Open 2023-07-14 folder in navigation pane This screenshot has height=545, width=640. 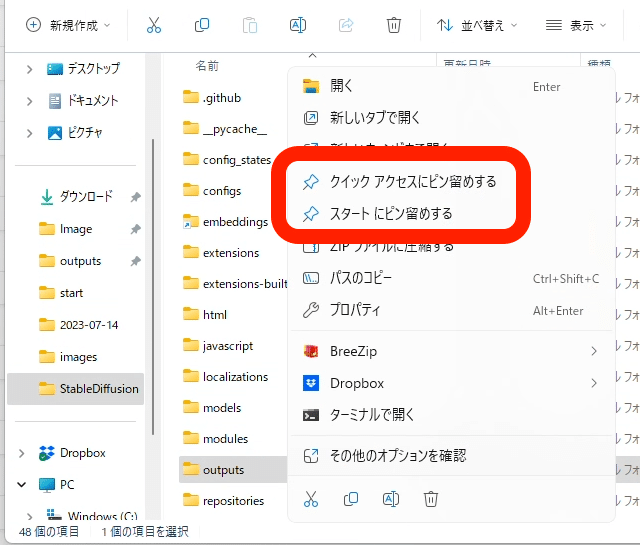(x=78, y=325)
